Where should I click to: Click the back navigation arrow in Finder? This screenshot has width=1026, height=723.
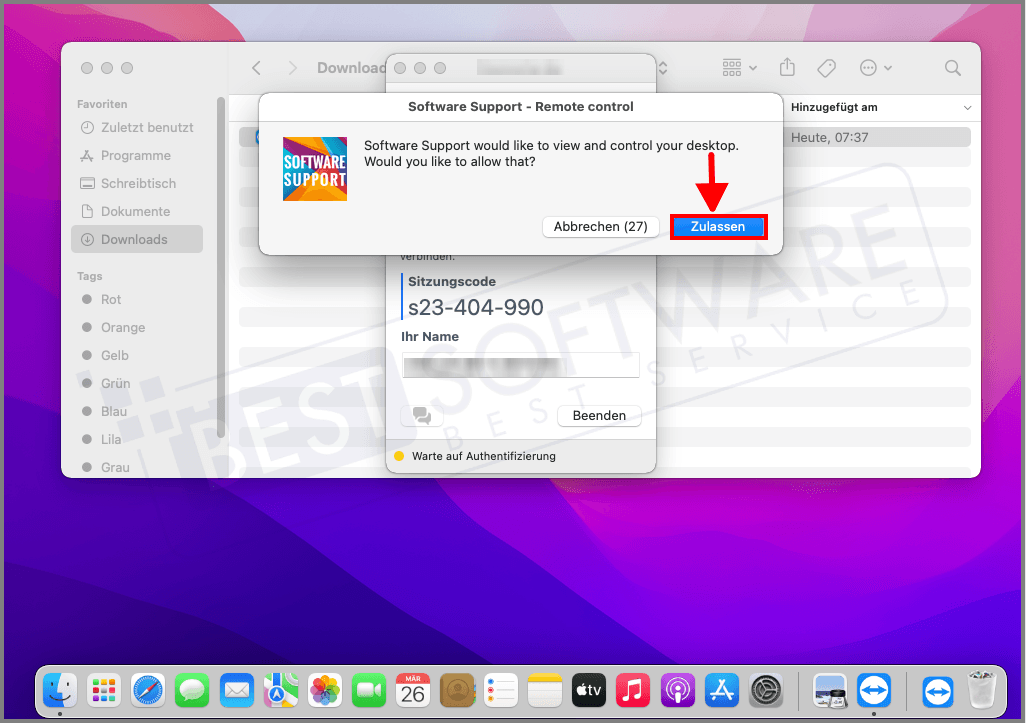(256, 67)
